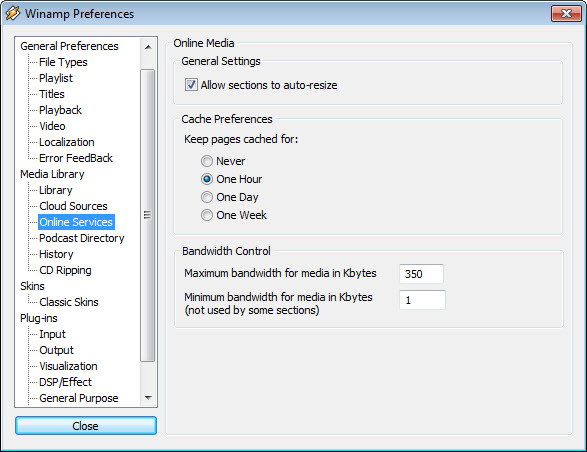Open File Types preferences
587x452 pixels.
point(63,62)
